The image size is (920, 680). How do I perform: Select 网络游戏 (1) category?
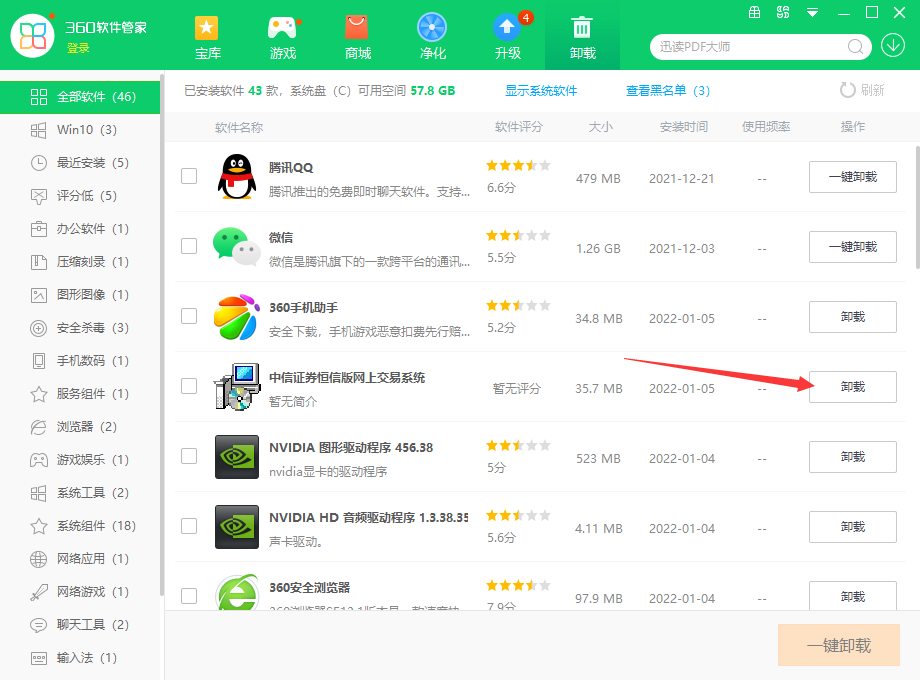(80, 591)
